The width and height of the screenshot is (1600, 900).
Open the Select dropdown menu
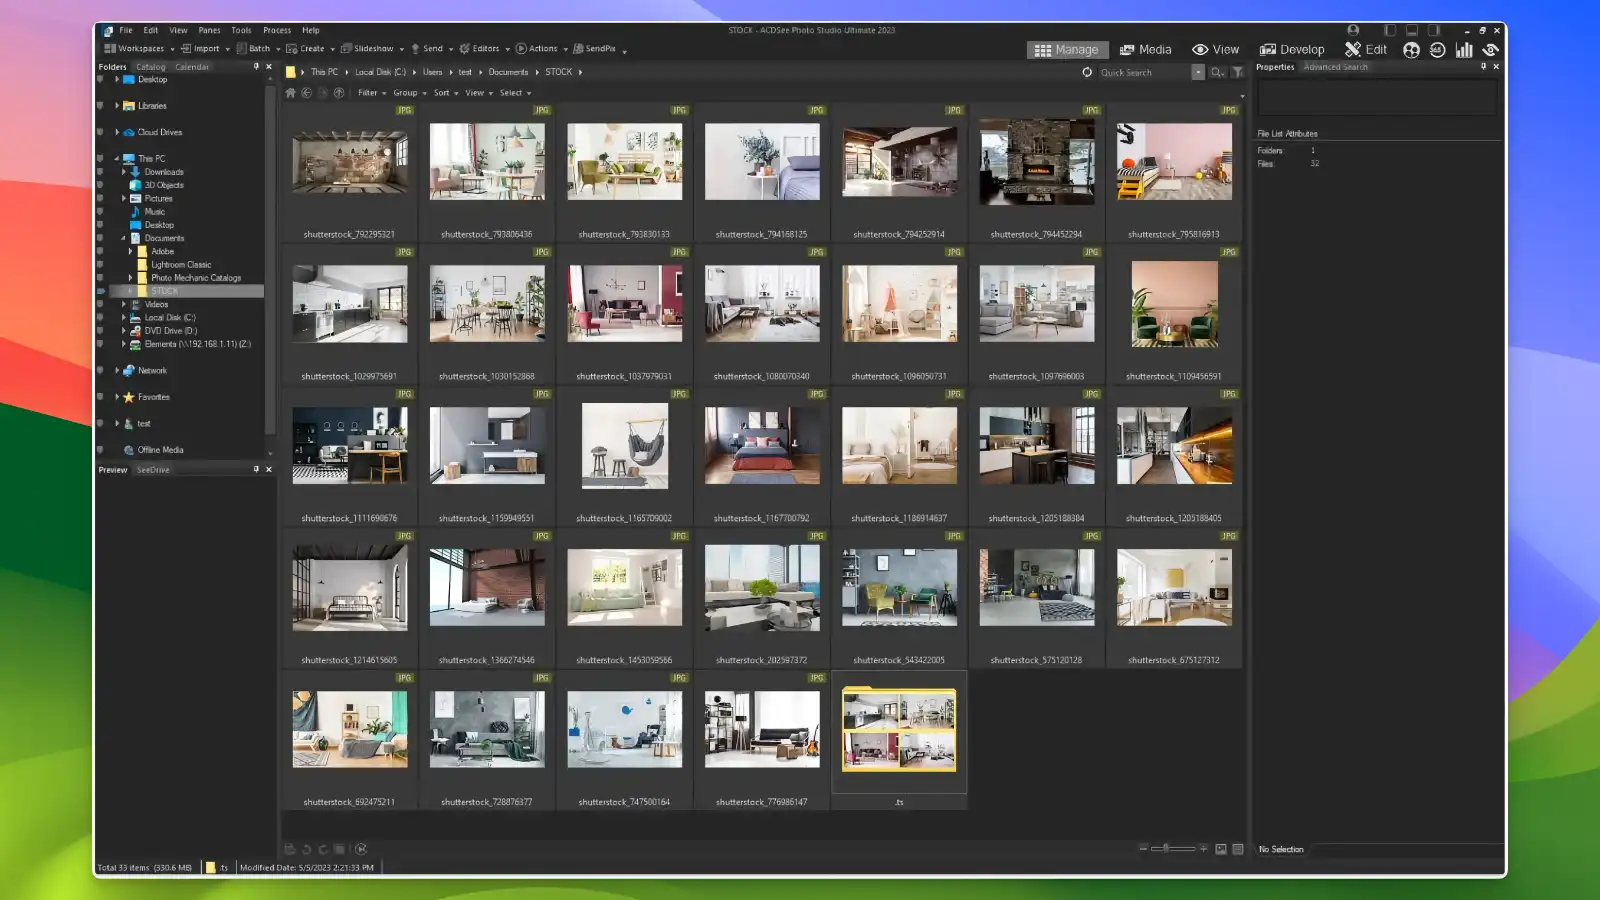point(509,92)
